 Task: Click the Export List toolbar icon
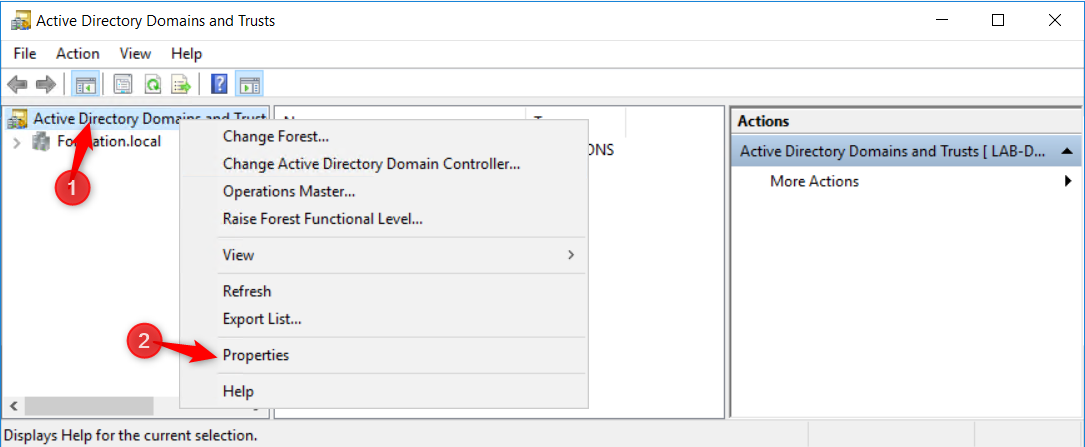click(x=181, y=84)
